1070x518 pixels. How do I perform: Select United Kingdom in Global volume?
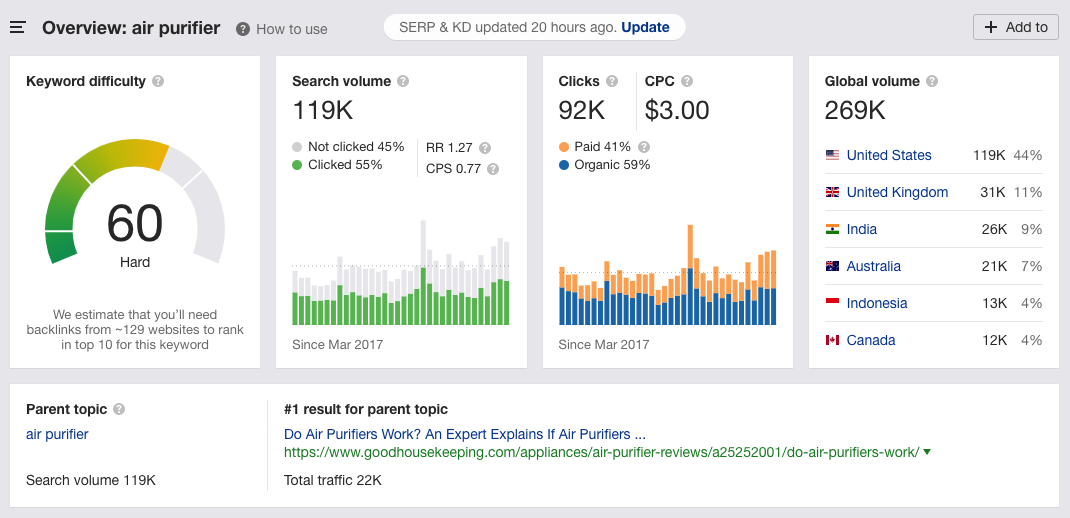click(x=896, y=192)
